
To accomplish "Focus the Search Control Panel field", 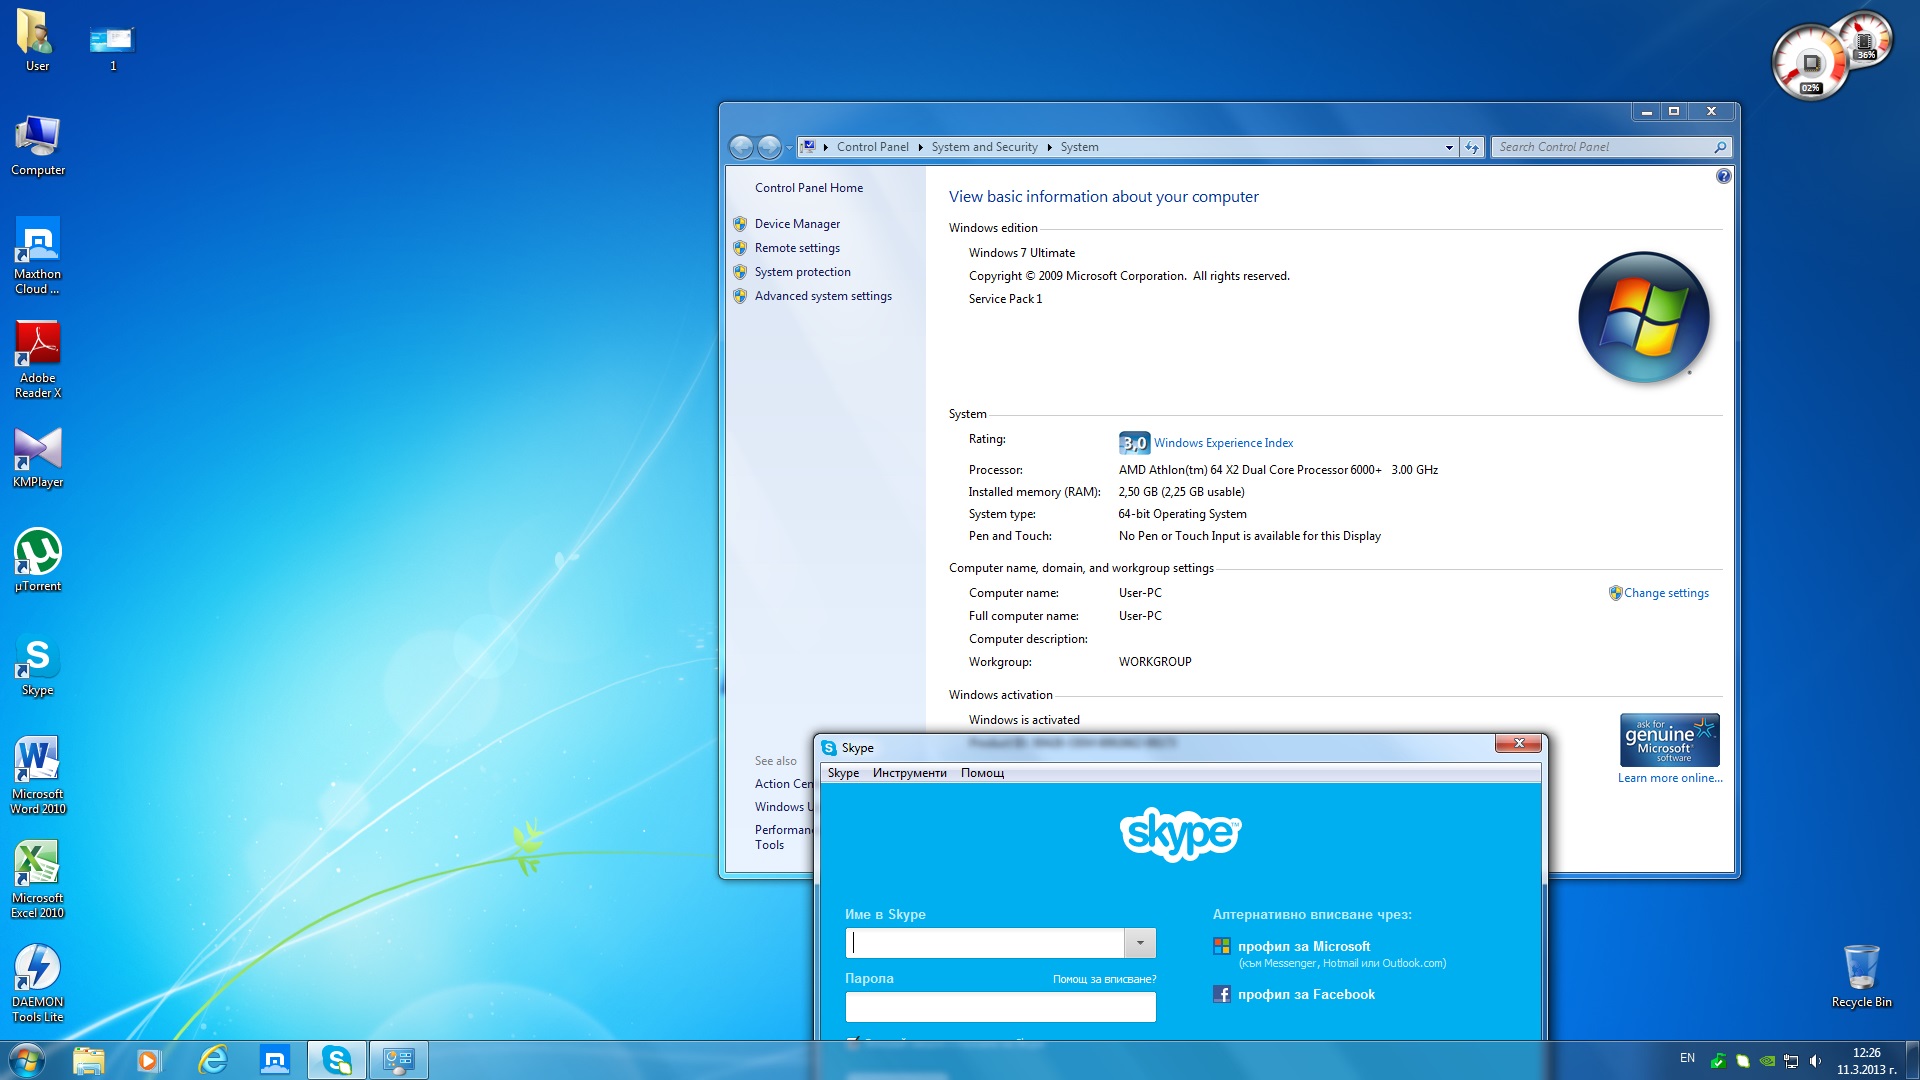I will [1603, 147].
